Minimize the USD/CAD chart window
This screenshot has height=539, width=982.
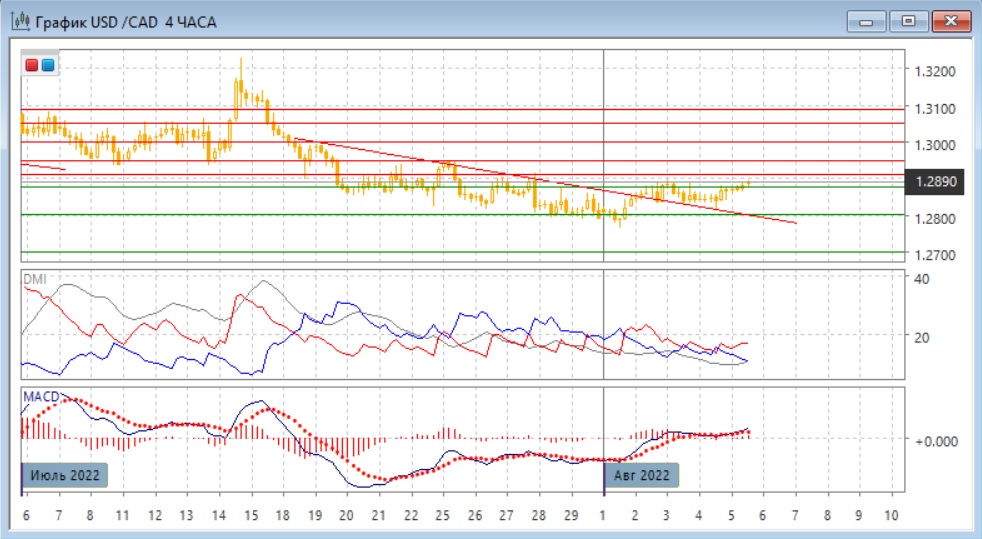(867, 21)
